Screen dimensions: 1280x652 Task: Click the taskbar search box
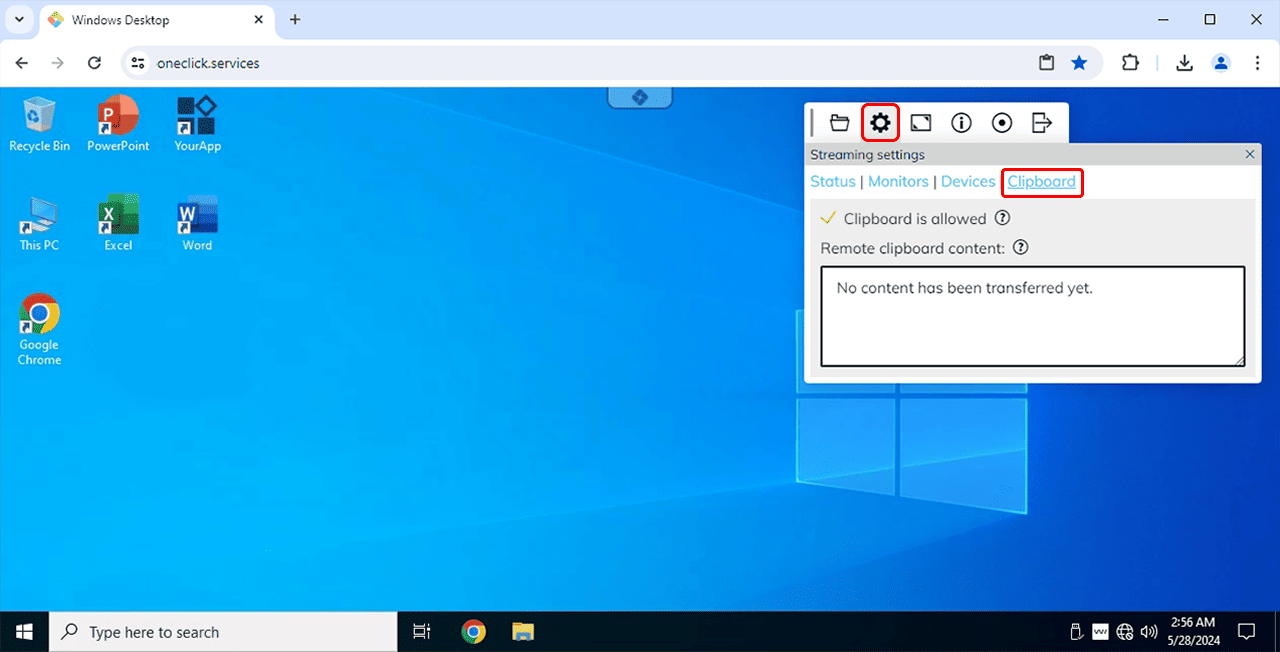tap(223, 631)
